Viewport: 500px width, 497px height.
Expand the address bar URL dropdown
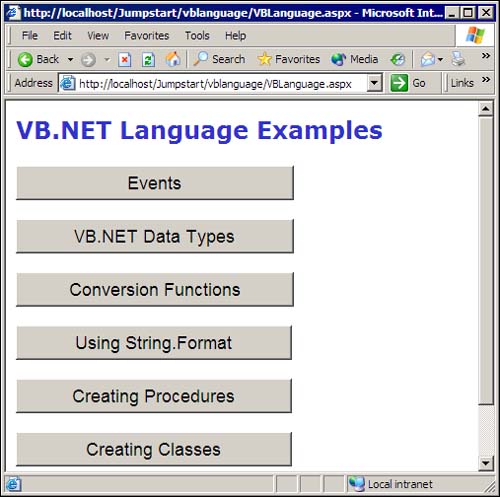(x=374, y=83)
